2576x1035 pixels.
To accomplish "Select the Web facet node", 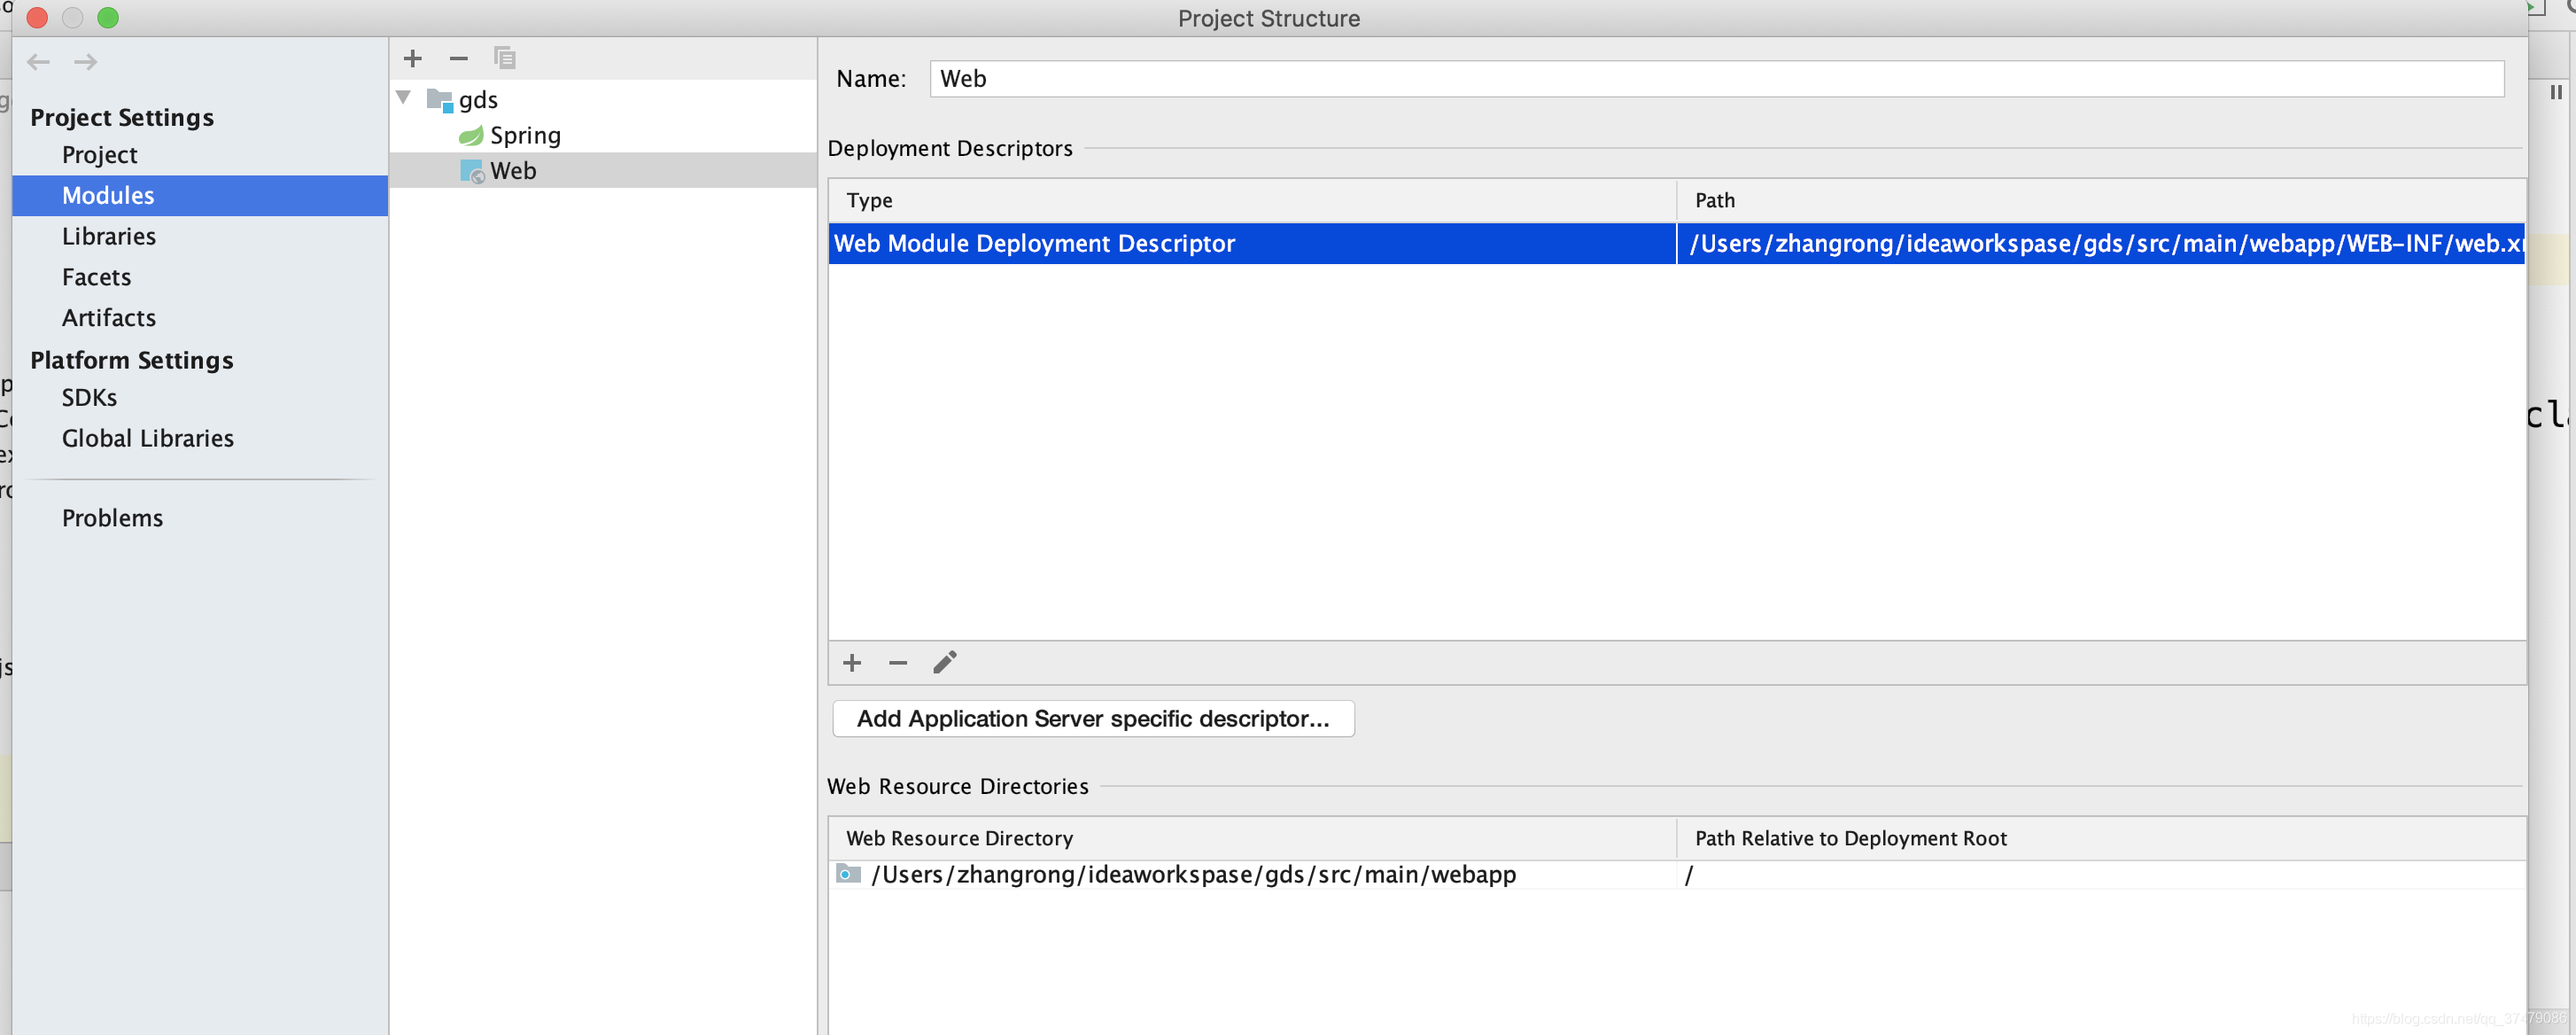I will click(512, 171).
